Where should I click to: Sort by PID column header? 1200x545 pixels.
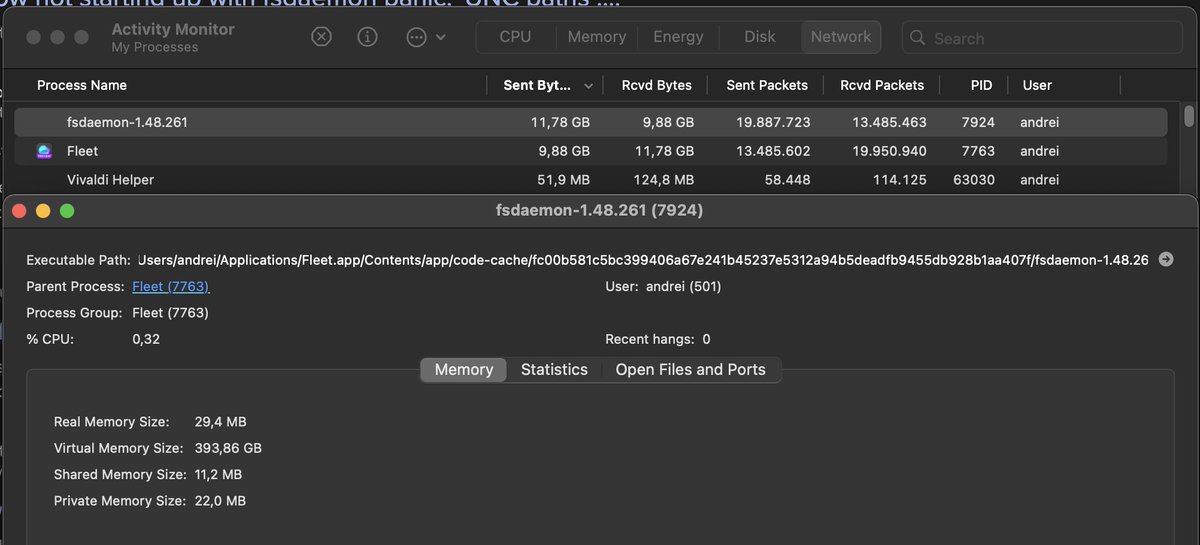[x=981, y=85]
